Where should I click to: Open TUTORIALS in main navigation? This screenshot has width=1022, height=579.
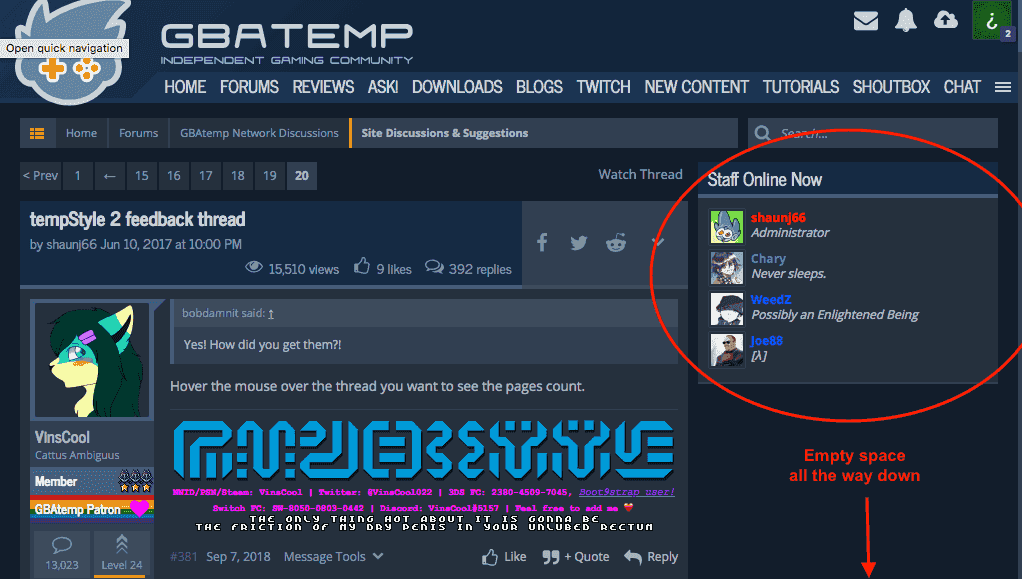[801, 87]
